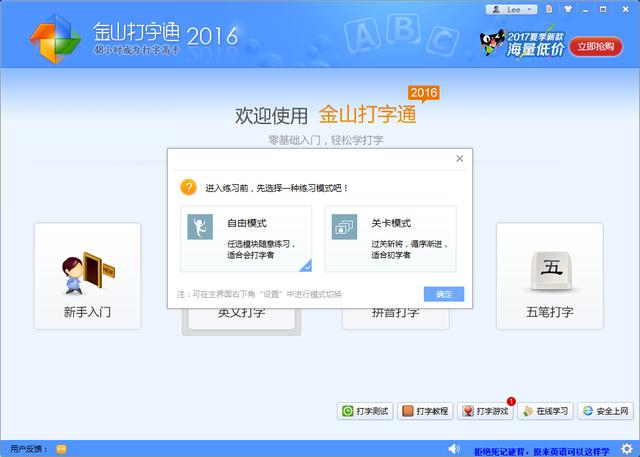Open 打字测试 typing test
The height and width of the screenshot is (457, 640).
(365, 411)
